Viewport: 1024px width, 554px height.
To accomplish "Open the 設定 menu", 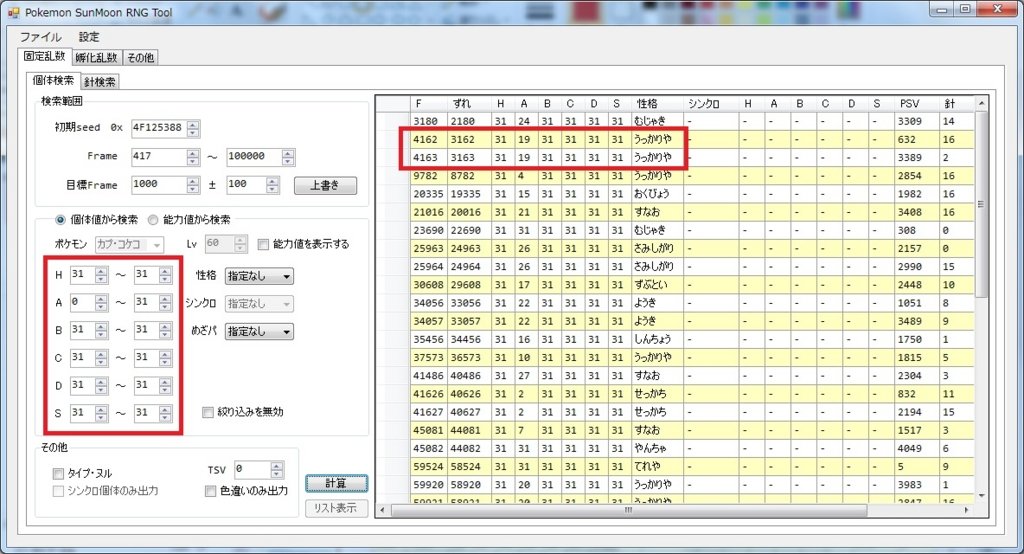I will [89, 37].
